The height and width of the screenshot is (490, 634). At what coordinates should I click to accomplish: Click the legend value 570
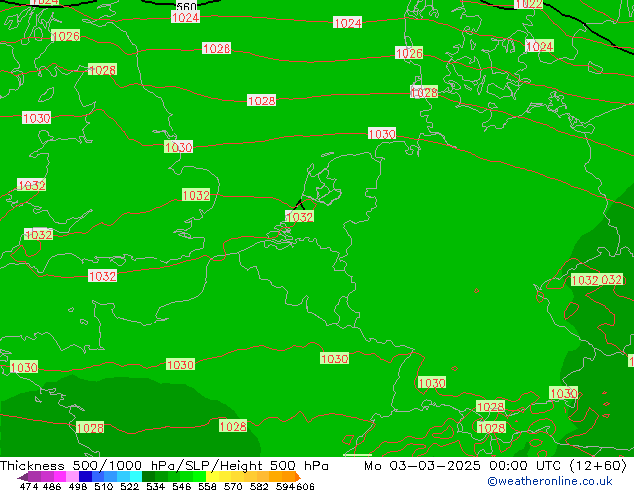(x=233, y=486)
